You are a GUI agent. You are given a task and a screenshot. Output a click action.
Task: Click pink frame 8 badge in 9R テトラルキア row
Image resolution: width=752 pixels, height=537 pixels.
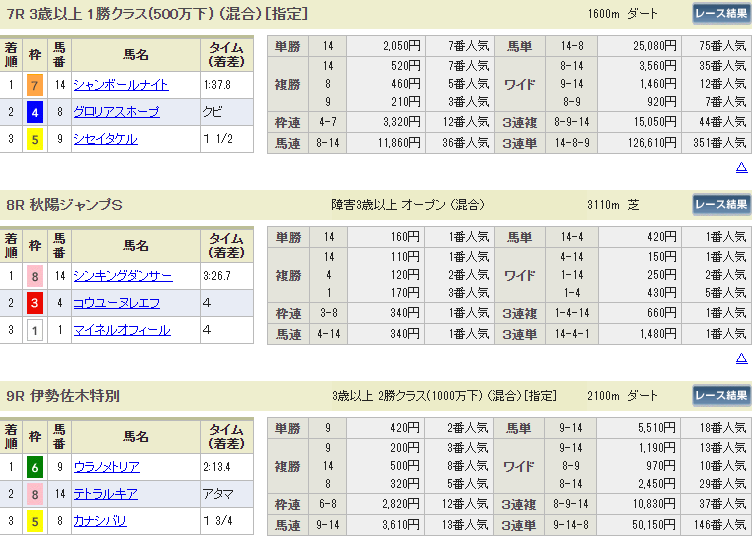click(x=35, y=494)
